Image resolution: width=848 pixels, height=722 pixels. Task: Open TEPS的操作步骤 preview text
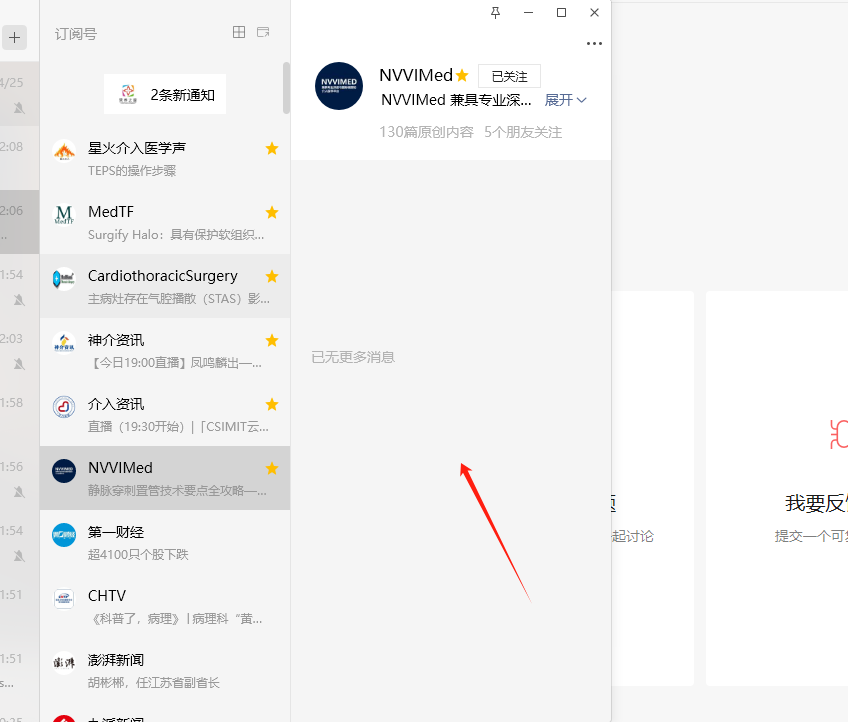tap(132, 171)
